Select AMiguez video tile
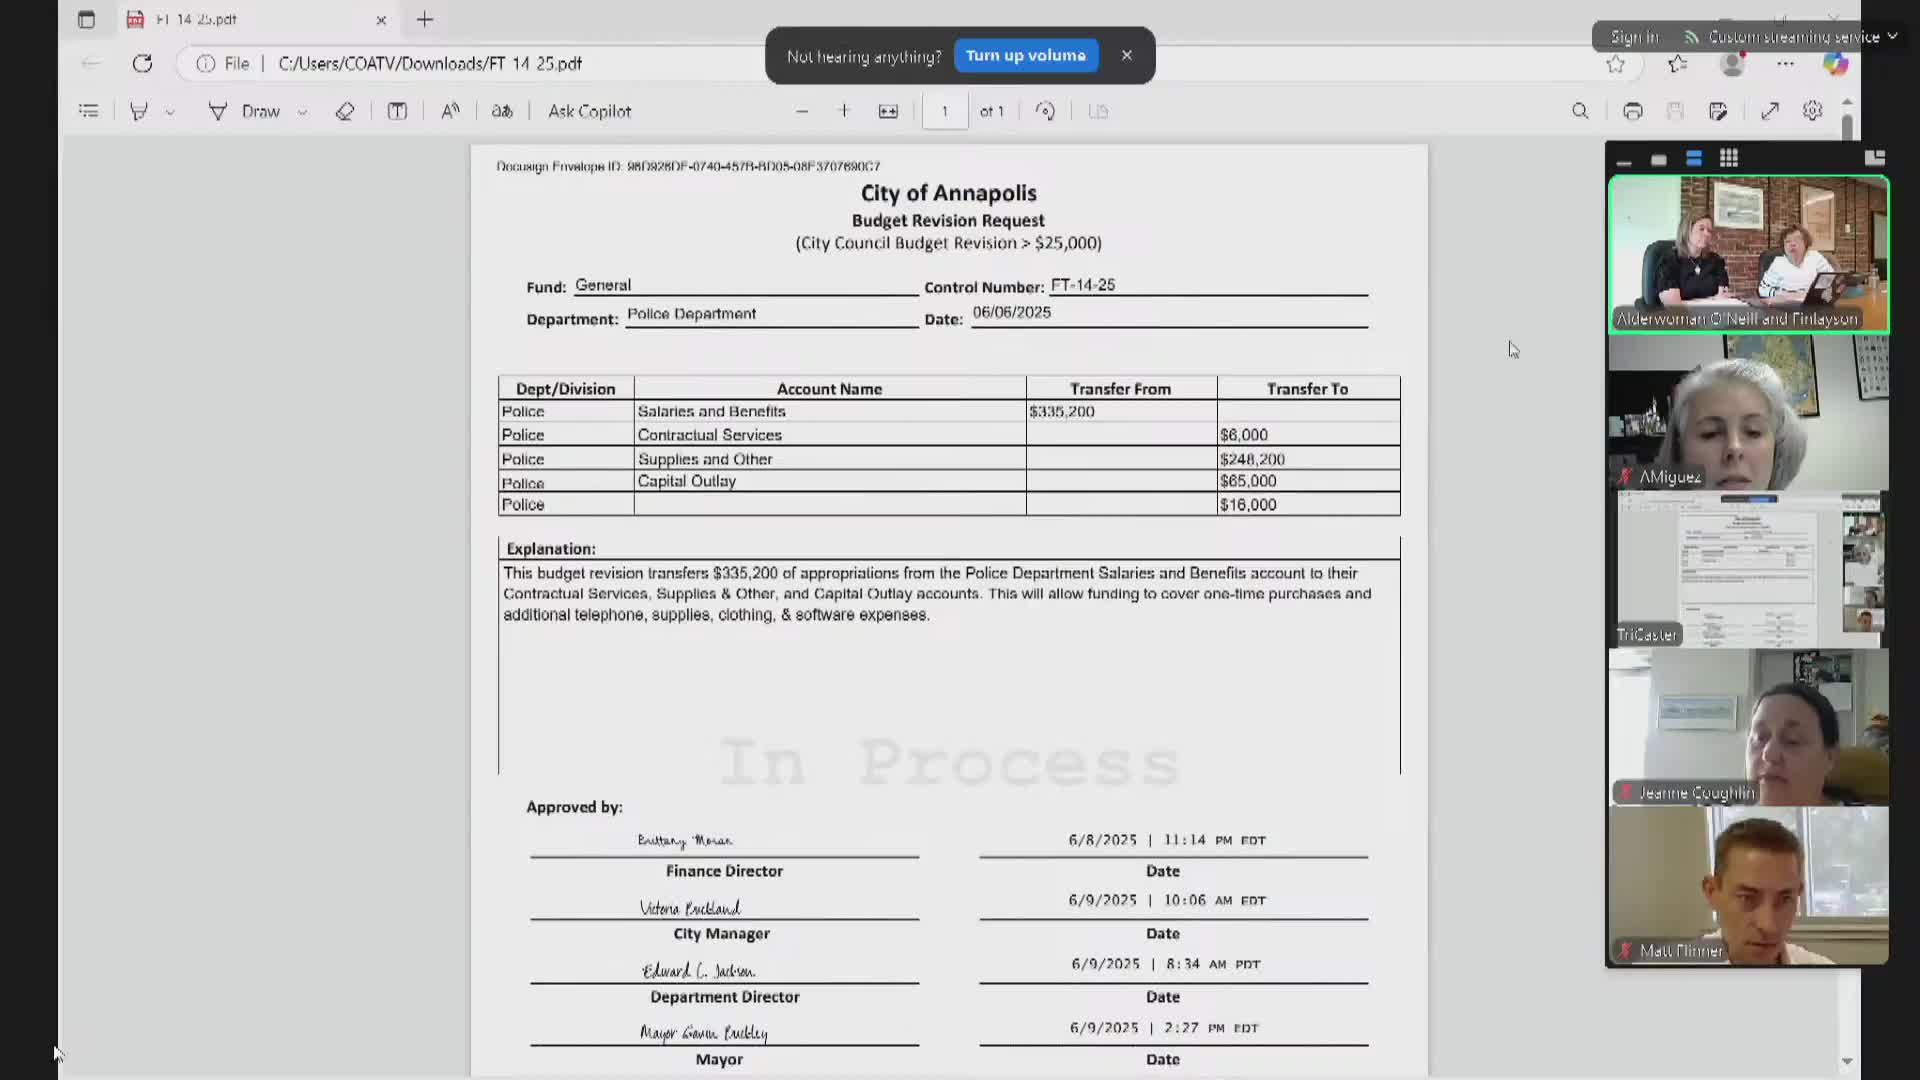This screenshot has height=1080, width=1920. point(1748,412)
